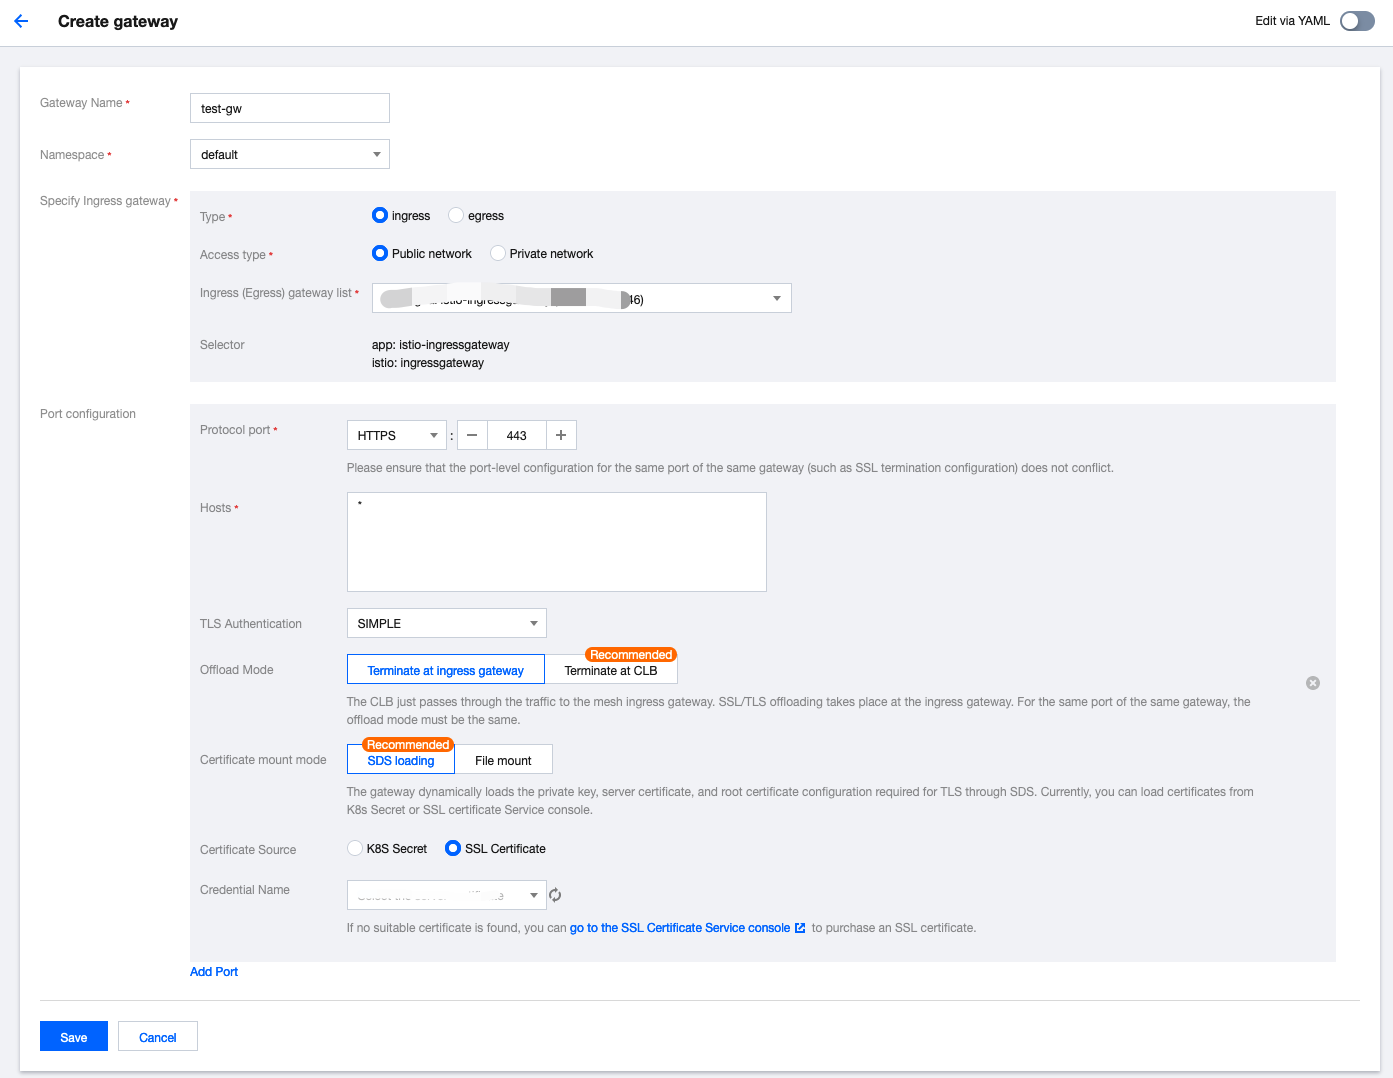
Task: Open the TLS Authentication SIMPLE dropdown
Action: coord(446,623)
